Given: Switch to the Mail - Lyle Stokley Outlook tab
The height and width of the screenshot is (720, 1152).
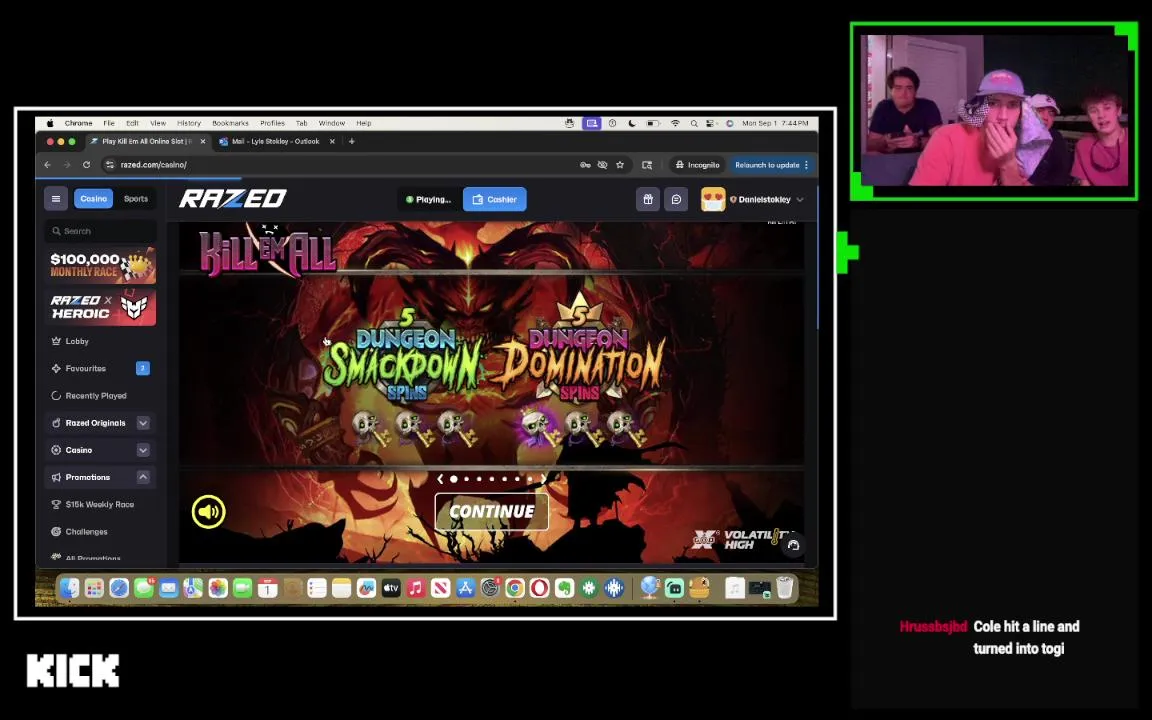Looking at the screenshot, I should 276,141.
